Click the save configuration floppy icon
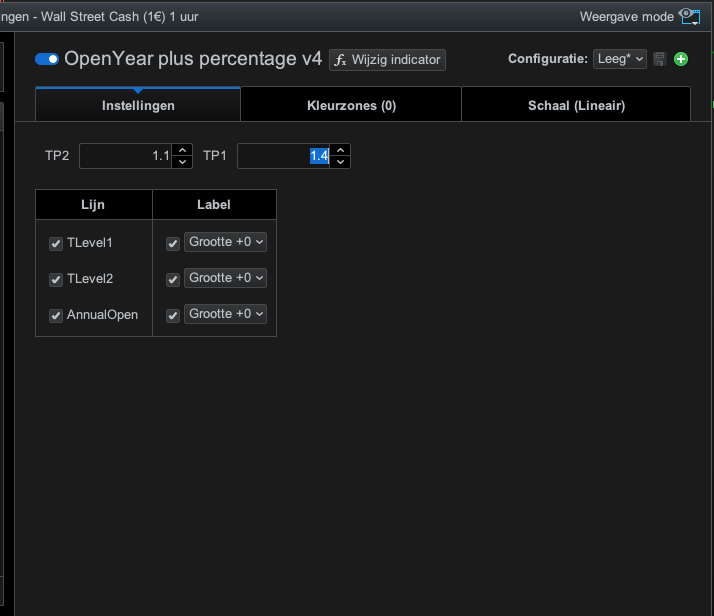The image size is (714, 616). pyautogui.click(x=660, y=60)
